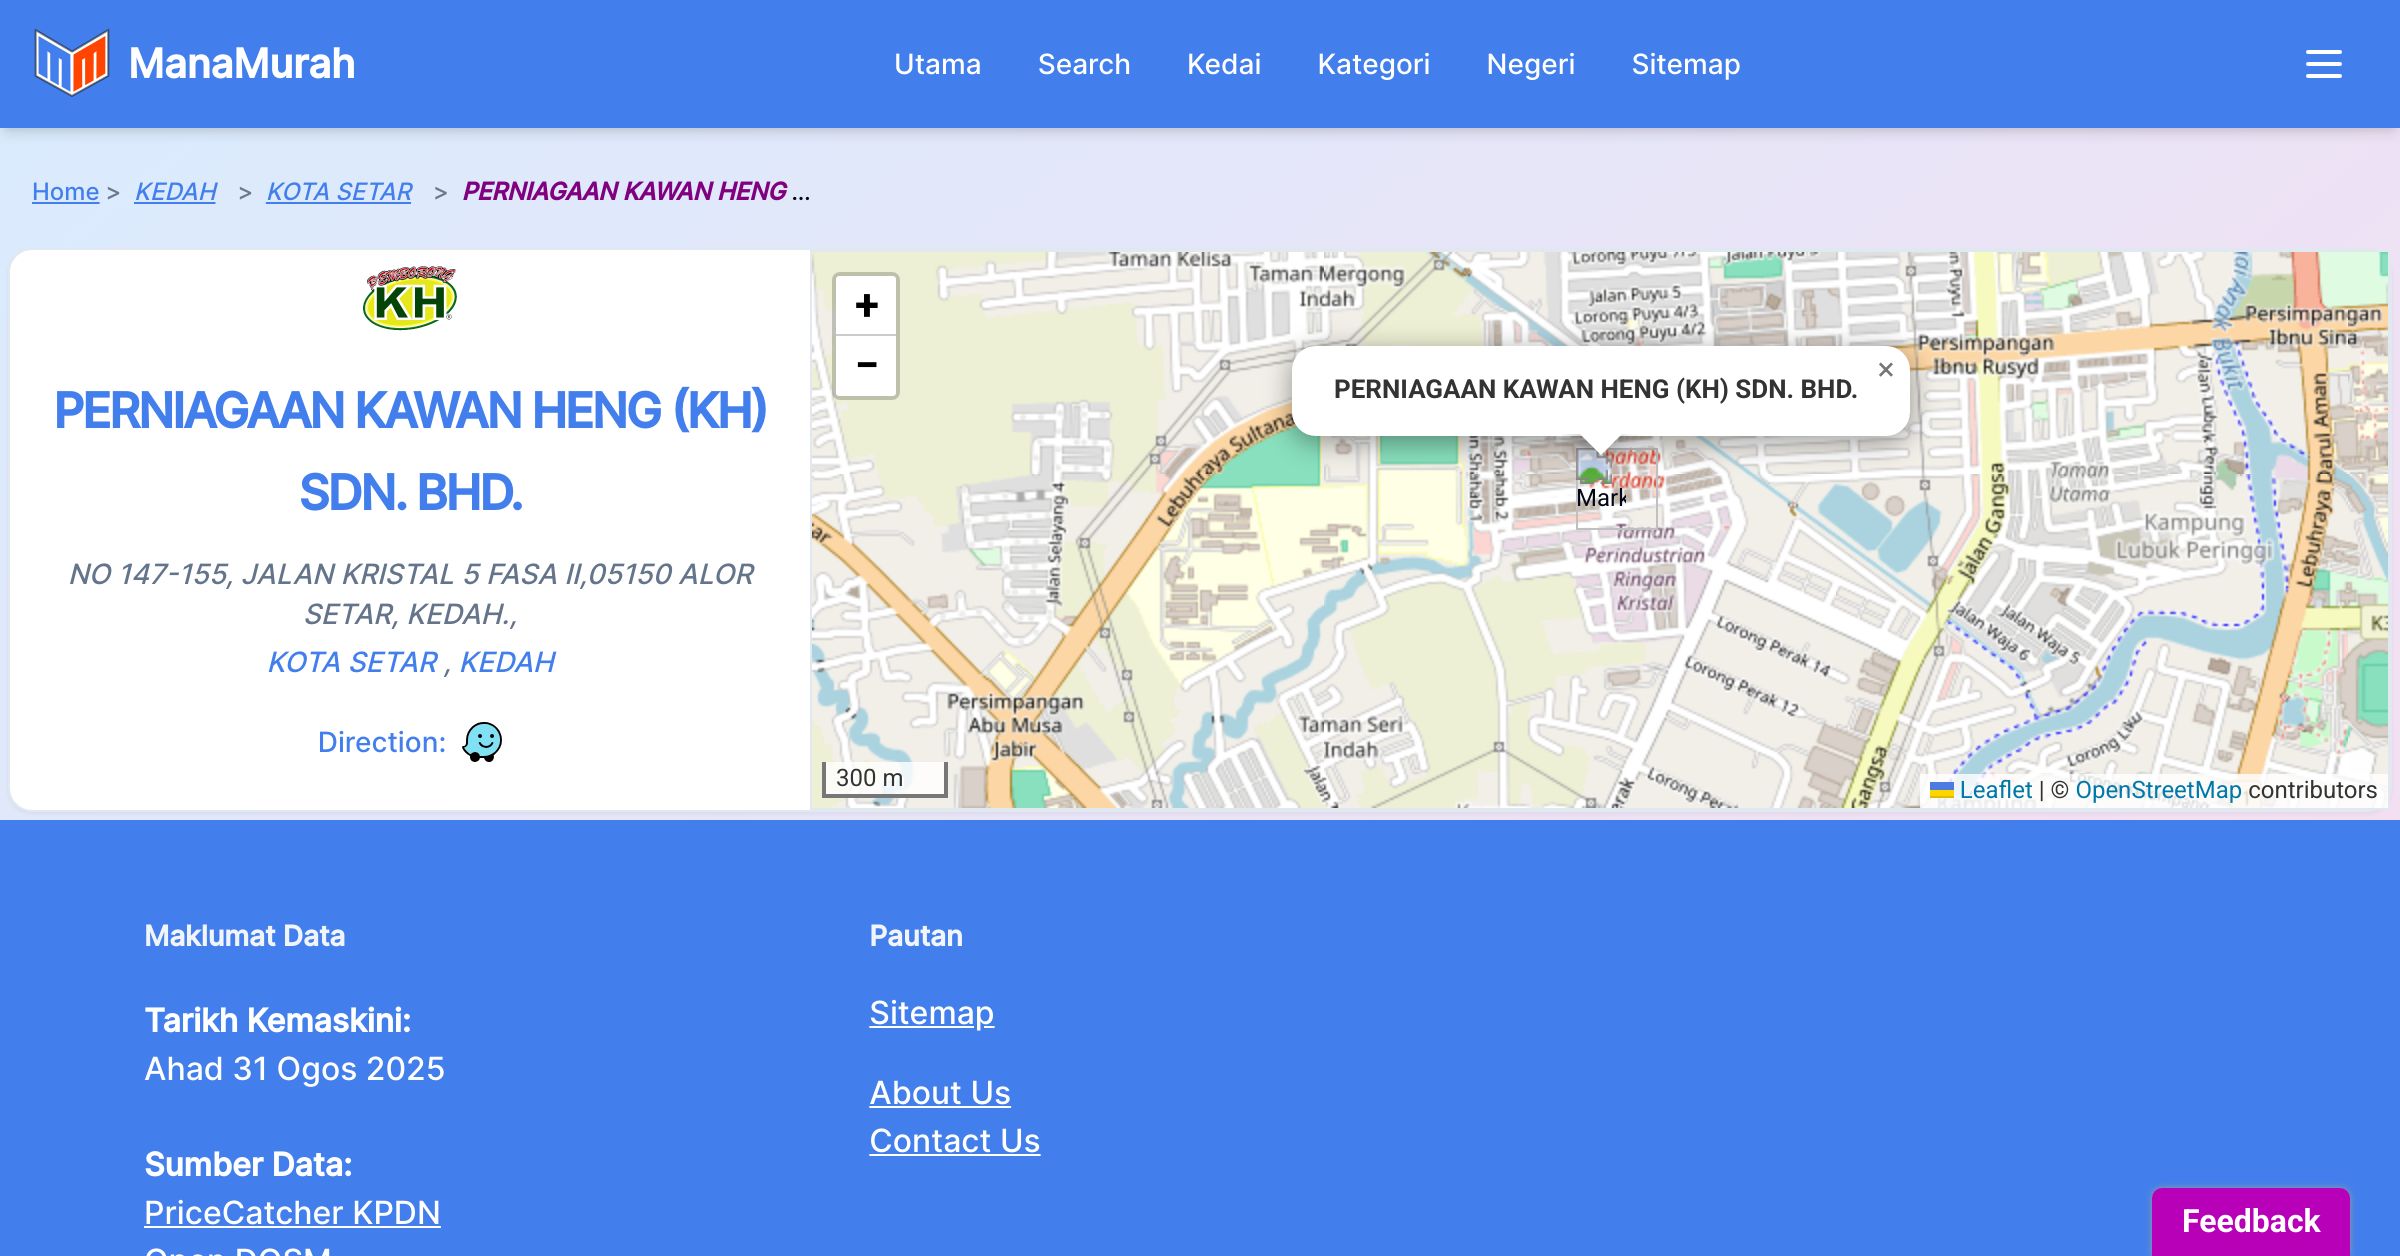Click the KH store logo
Screen dimensions: 2400x1256
pyautogui.click(x=410, y=298)
